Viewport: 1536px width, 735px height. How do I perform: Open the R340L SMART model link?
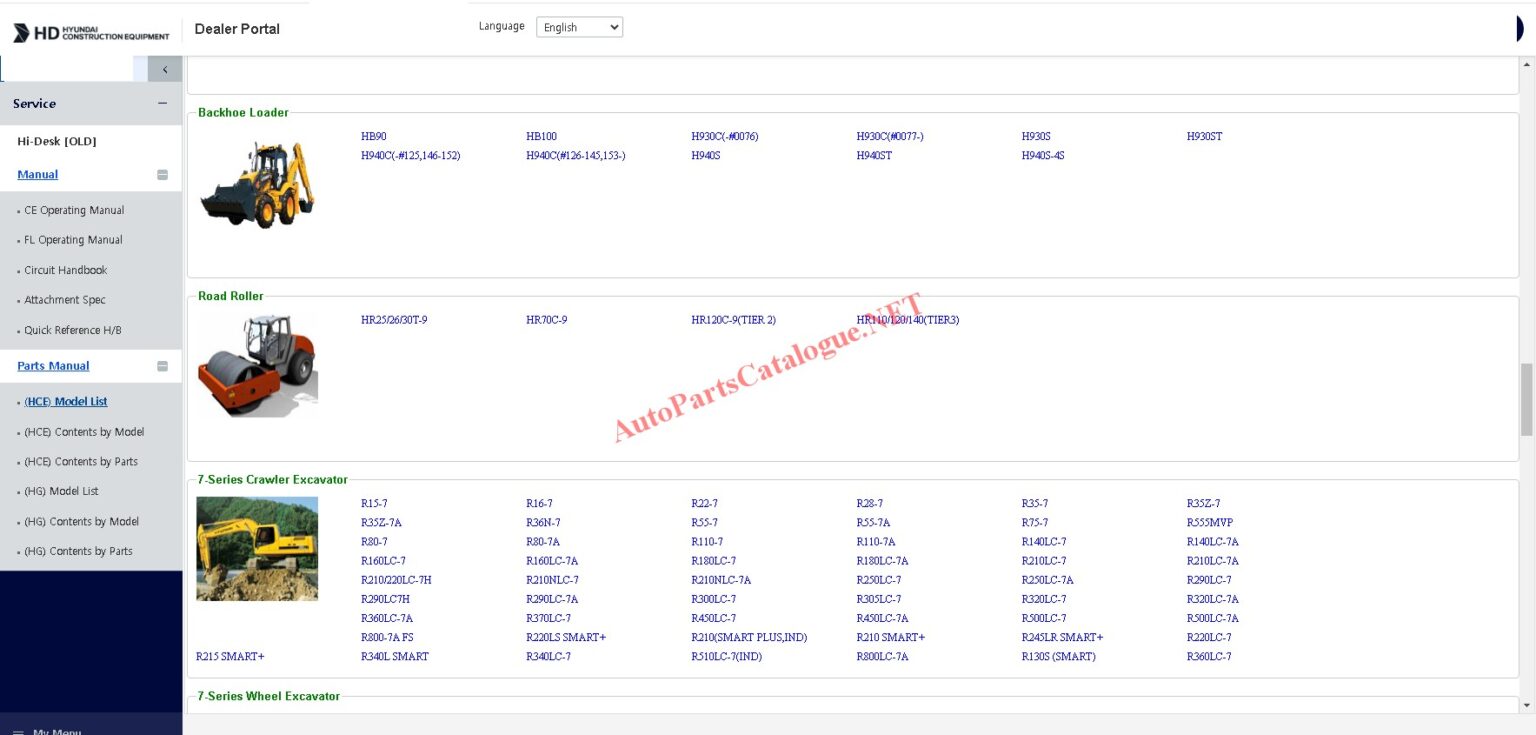tap(394, 657)
